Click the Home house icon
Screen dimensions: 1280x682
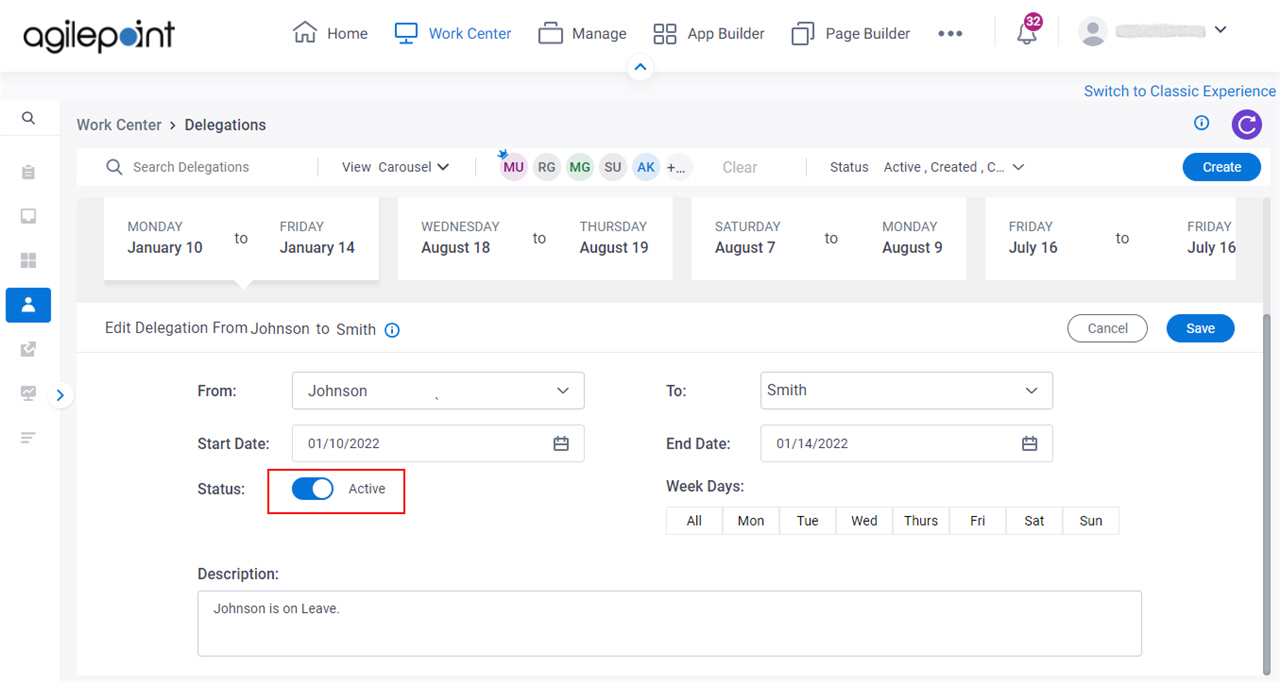coord(304,32)
